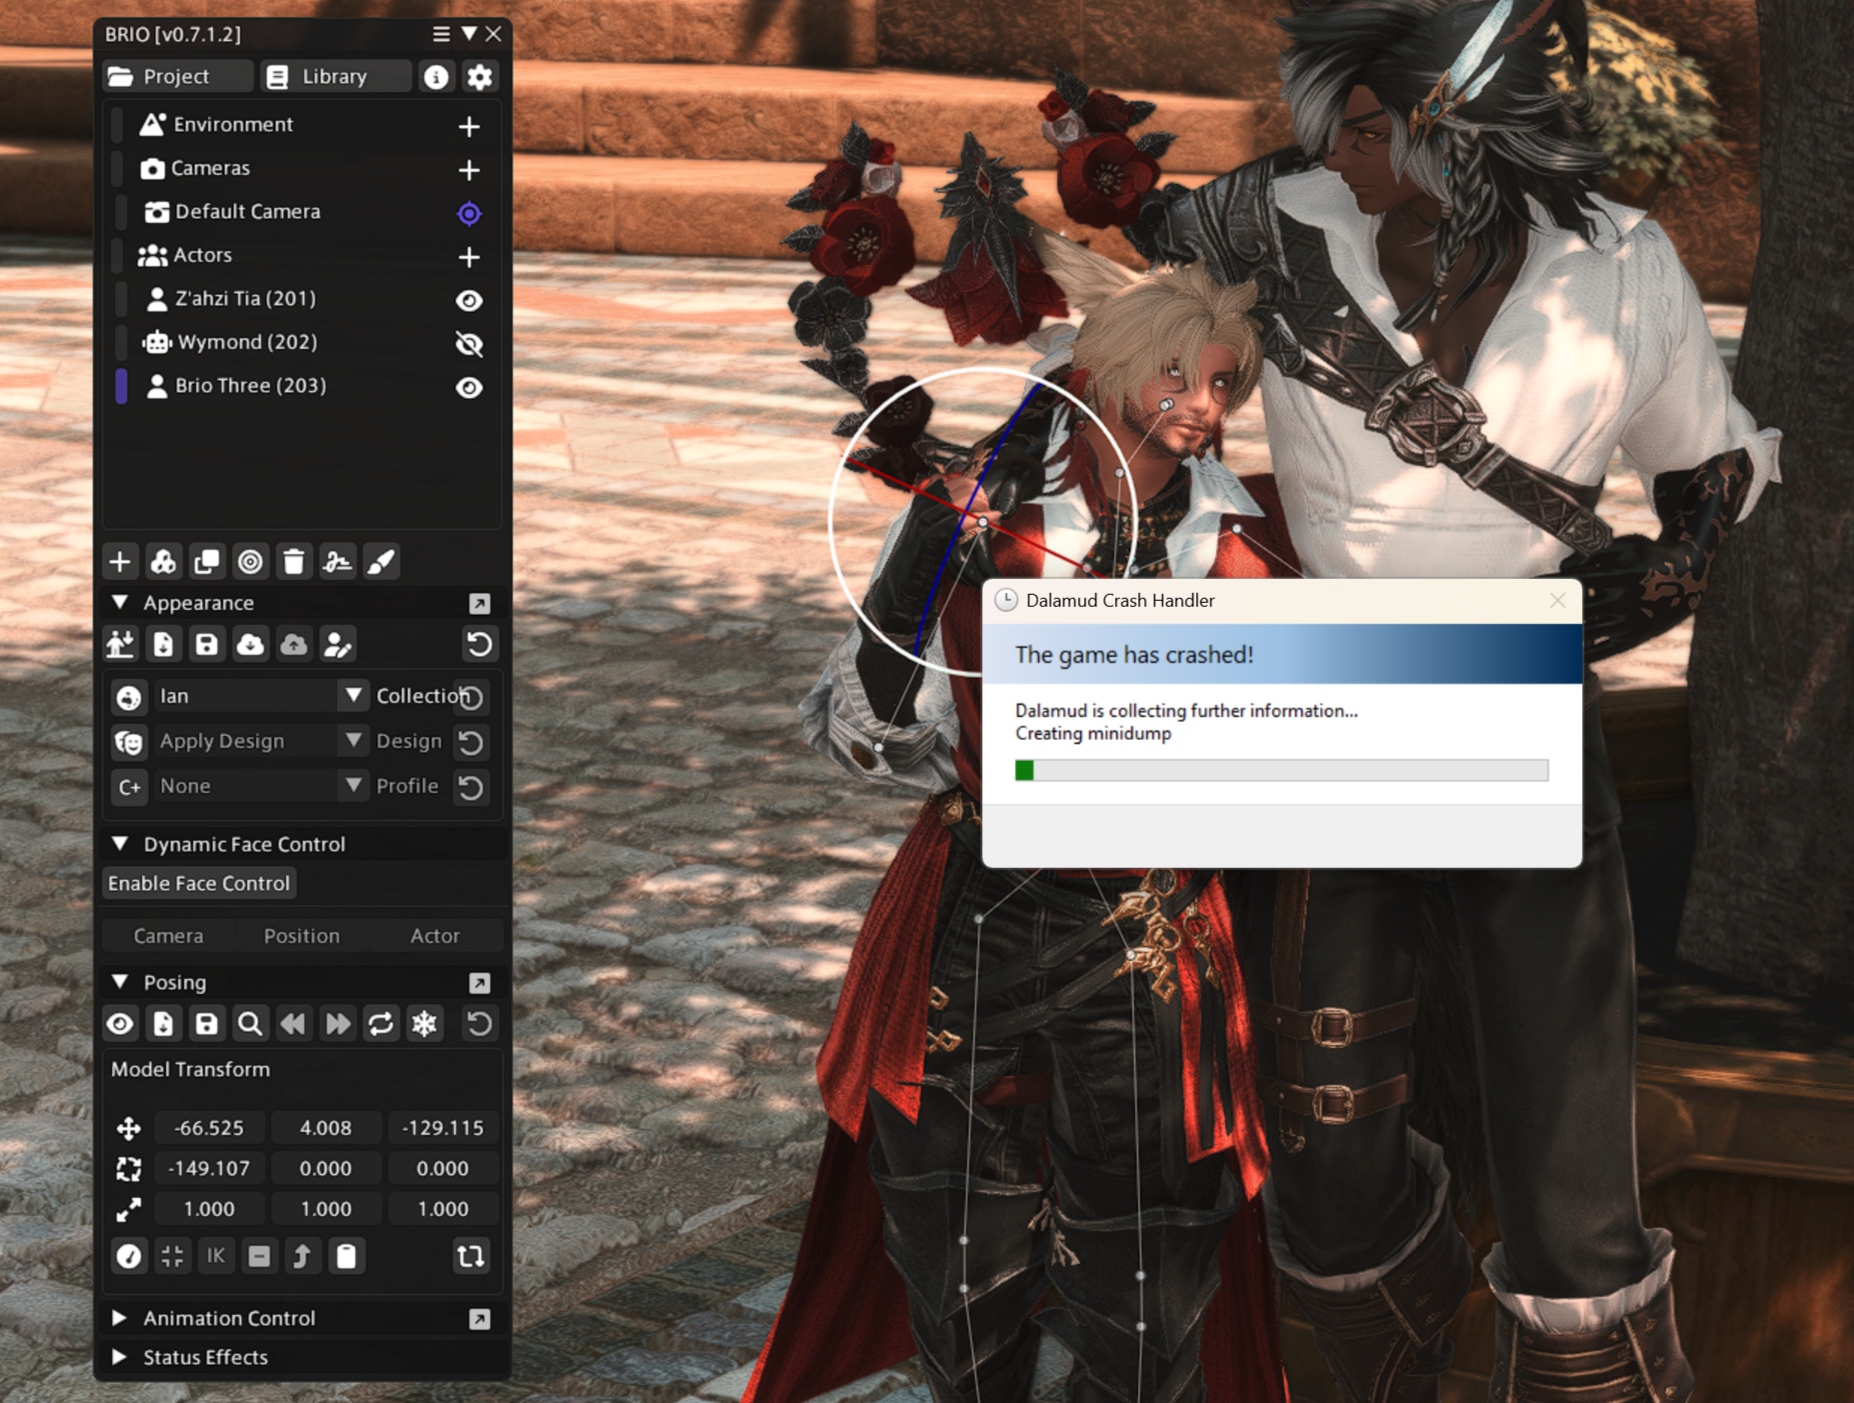This screenshot has width=1854, height=1403.
Task: Click the paintbrush icon in actor toolbar
Action: click(x=381, y=562)
